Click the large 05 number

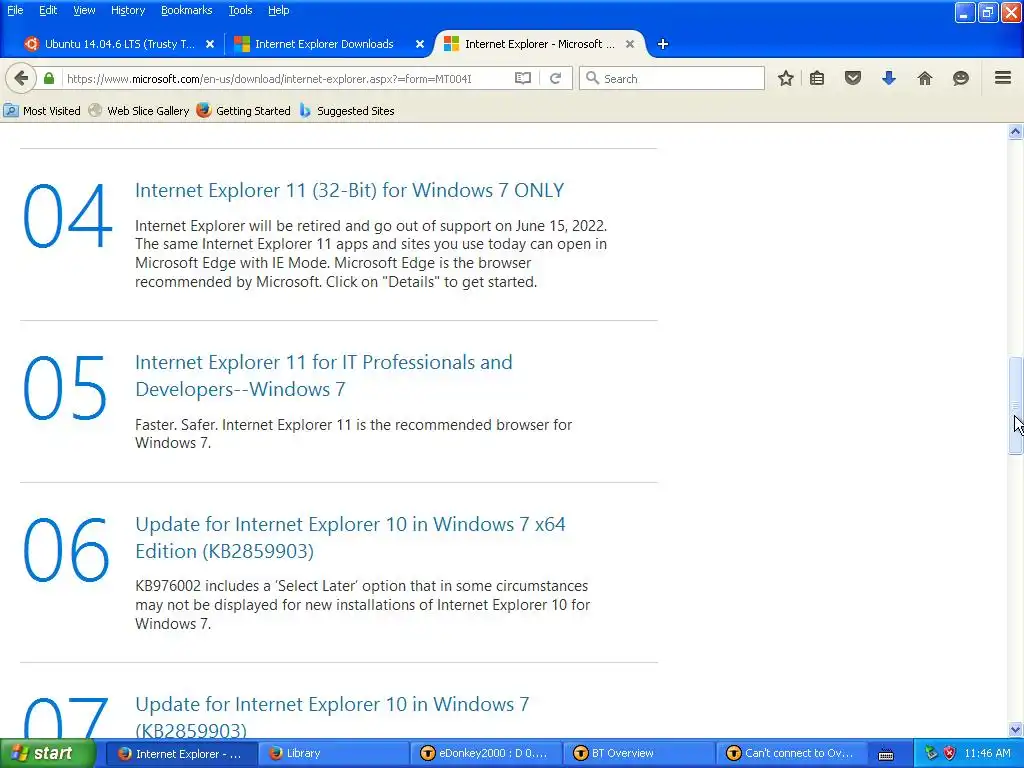click(65, 388)
